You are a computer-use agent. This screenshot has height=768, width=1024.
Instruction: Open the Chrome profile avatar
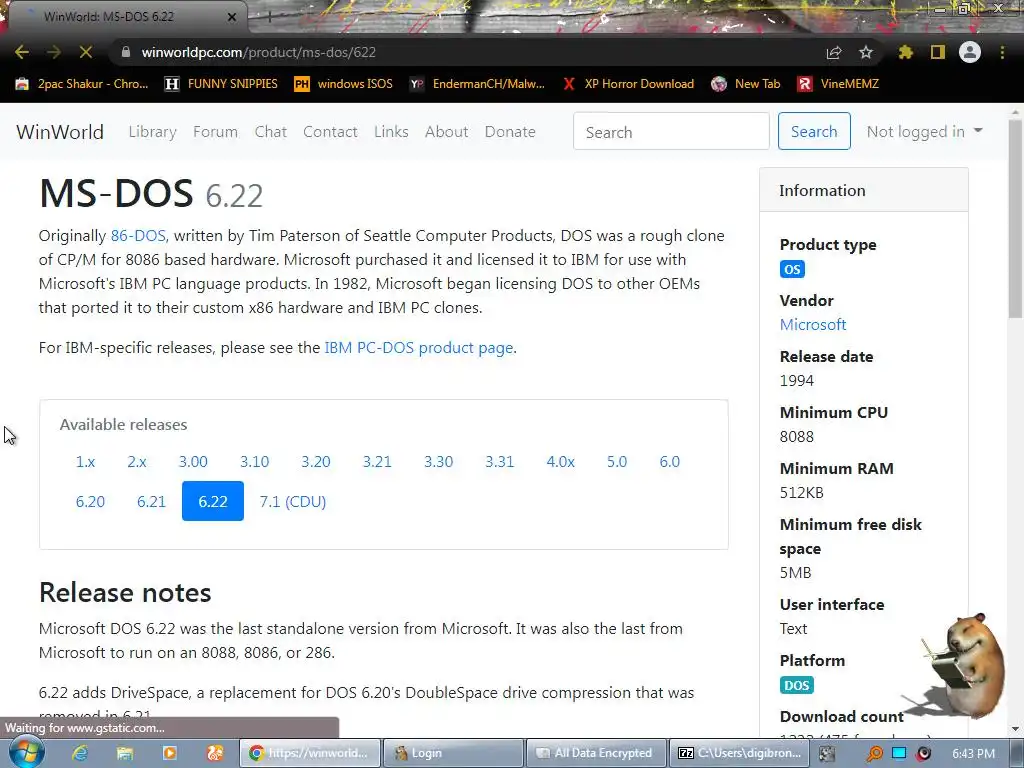970,52
